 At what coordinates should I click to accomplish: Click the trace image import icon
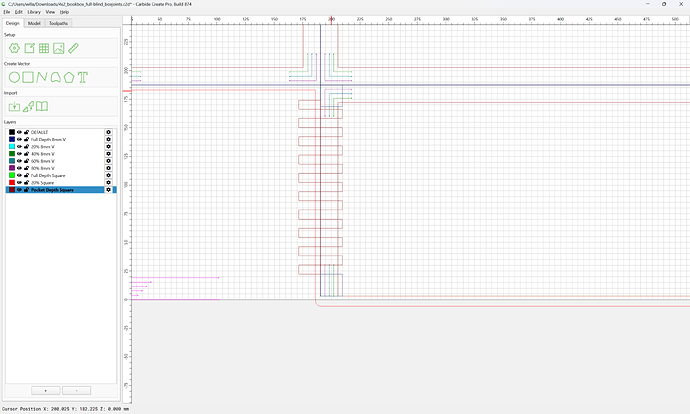pyautogui.click(x=28, y=106)
